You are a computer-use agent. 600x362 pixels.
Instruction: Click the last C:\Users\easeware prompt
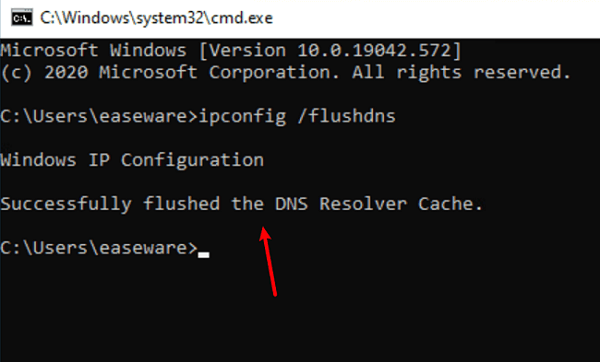click(99, 248)
